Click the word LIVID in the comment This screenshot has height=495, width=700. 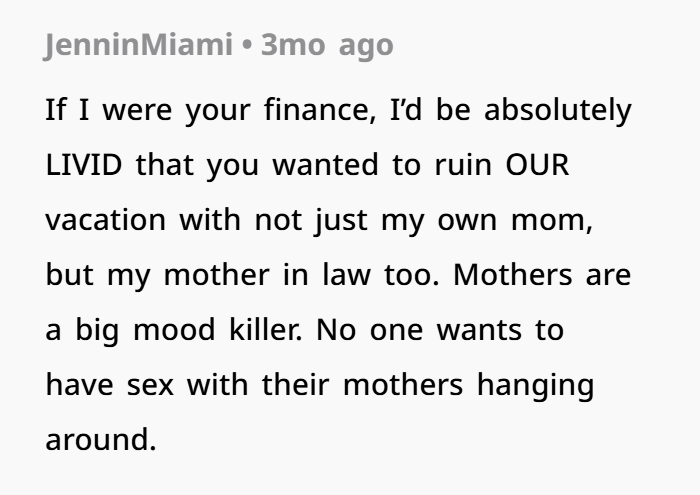coord(84,165)
